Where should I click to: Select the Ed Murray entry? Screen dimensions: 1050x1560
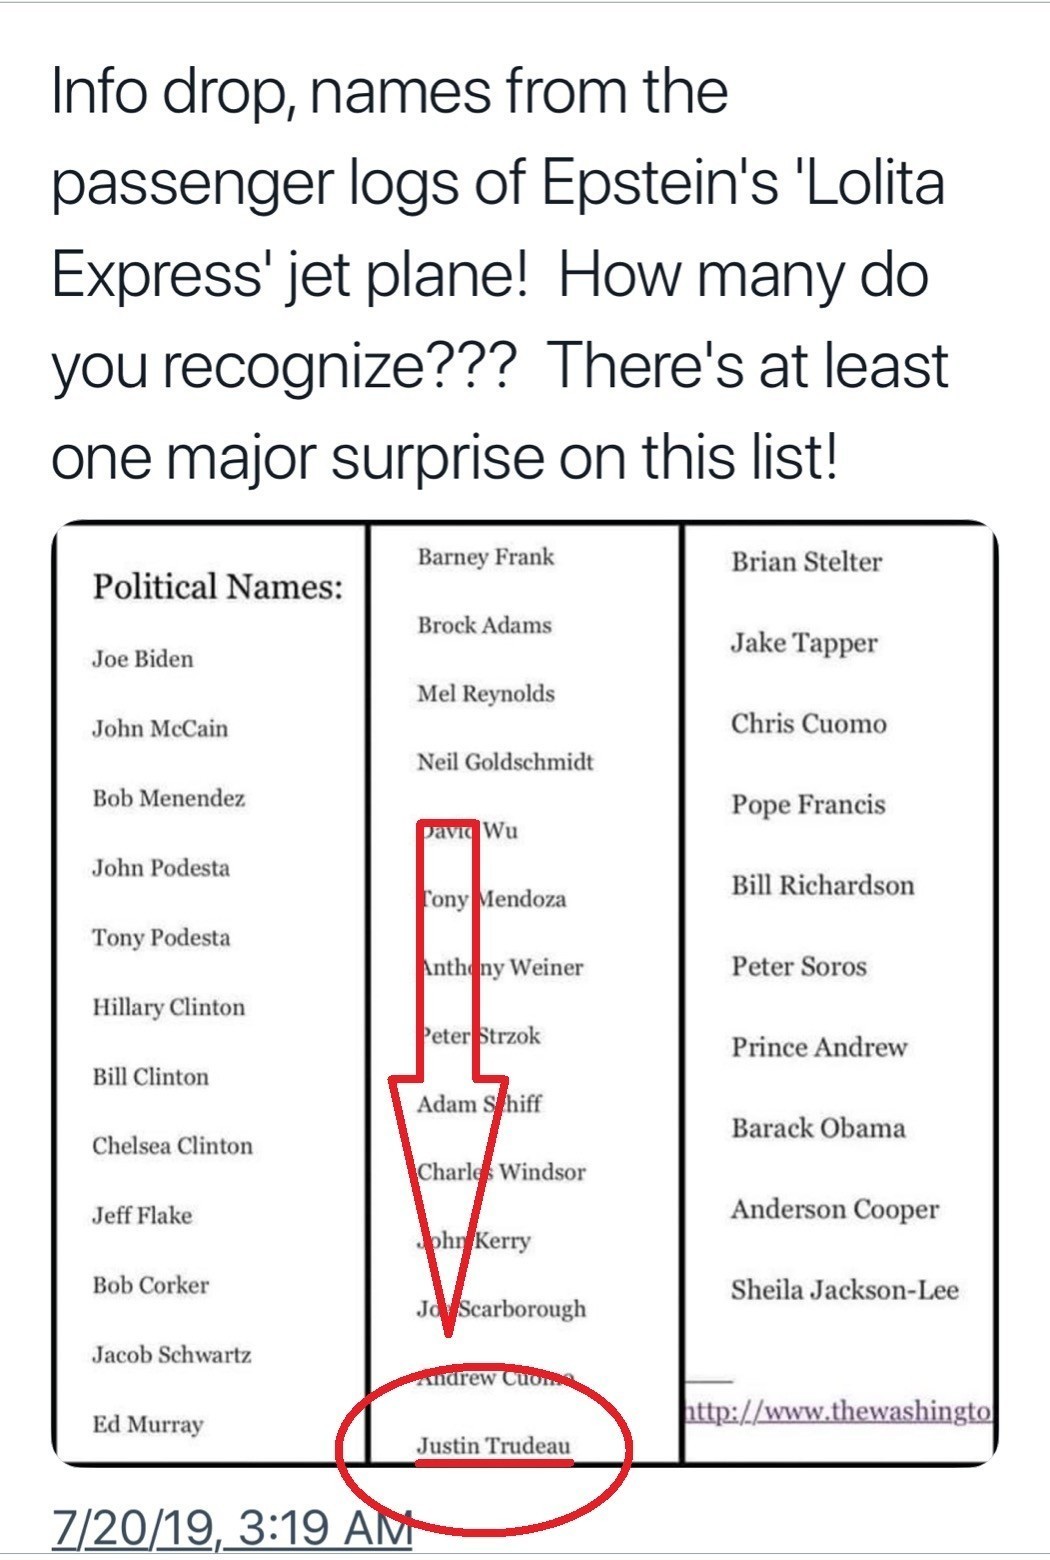(147, 1424)
